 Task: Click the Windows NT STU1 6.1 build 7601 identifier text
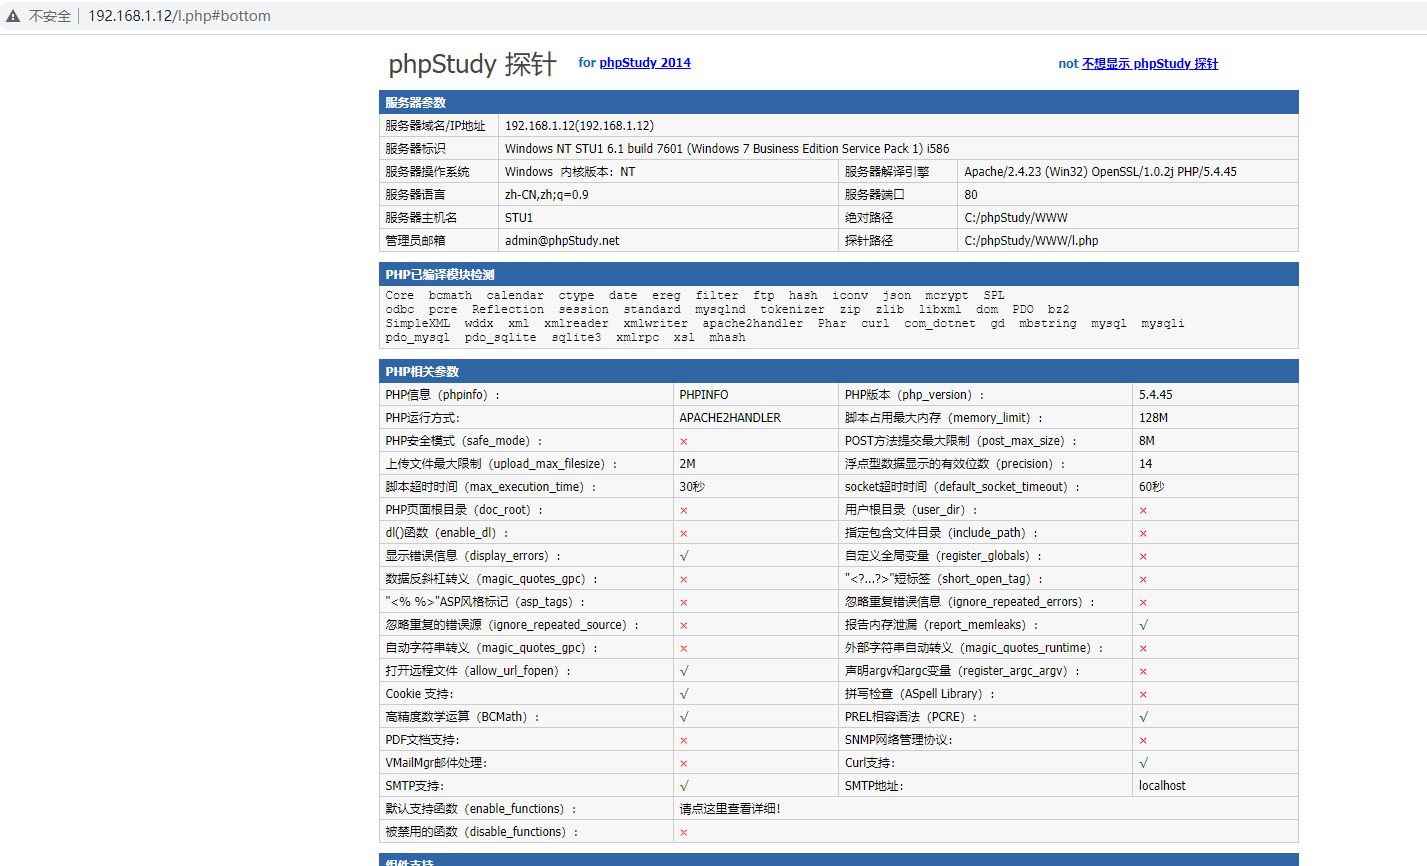click(x=727, y=149)
